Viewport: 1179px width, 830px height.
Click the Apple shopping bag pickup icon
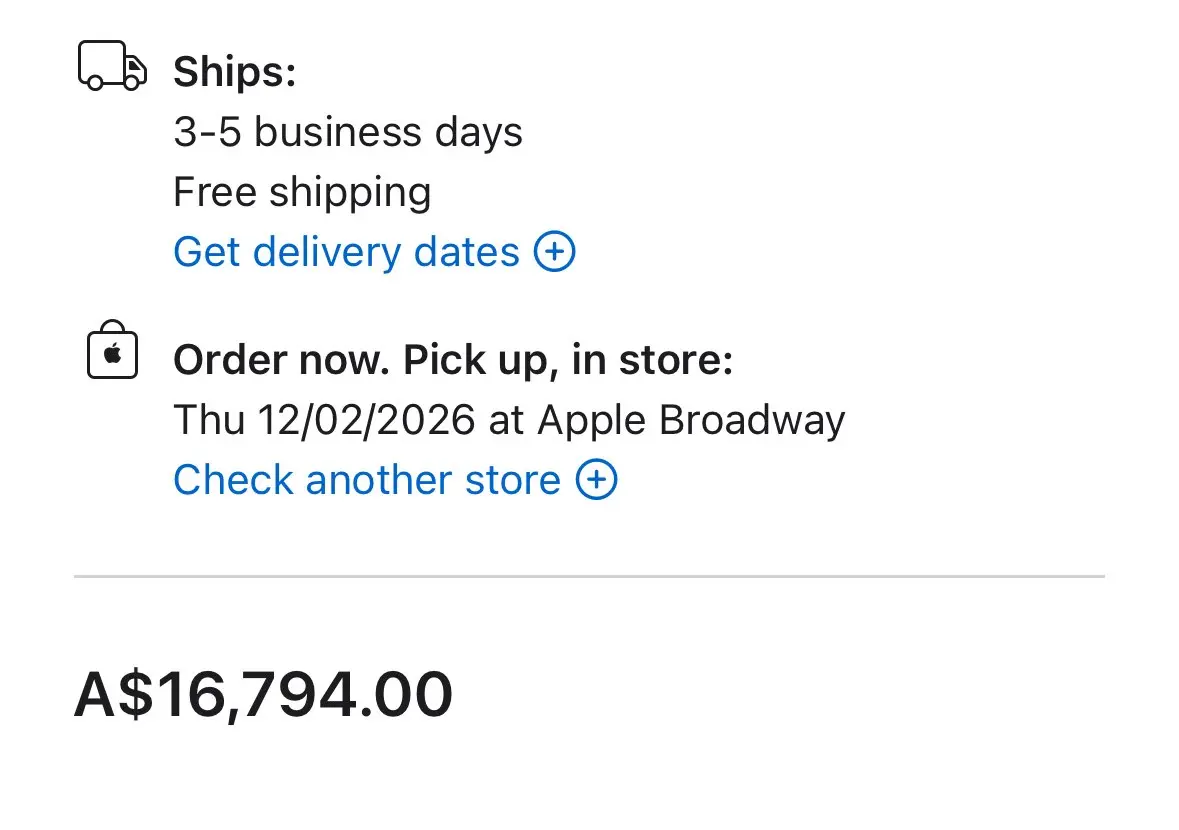pyautogui.click(x=112, y=351)
